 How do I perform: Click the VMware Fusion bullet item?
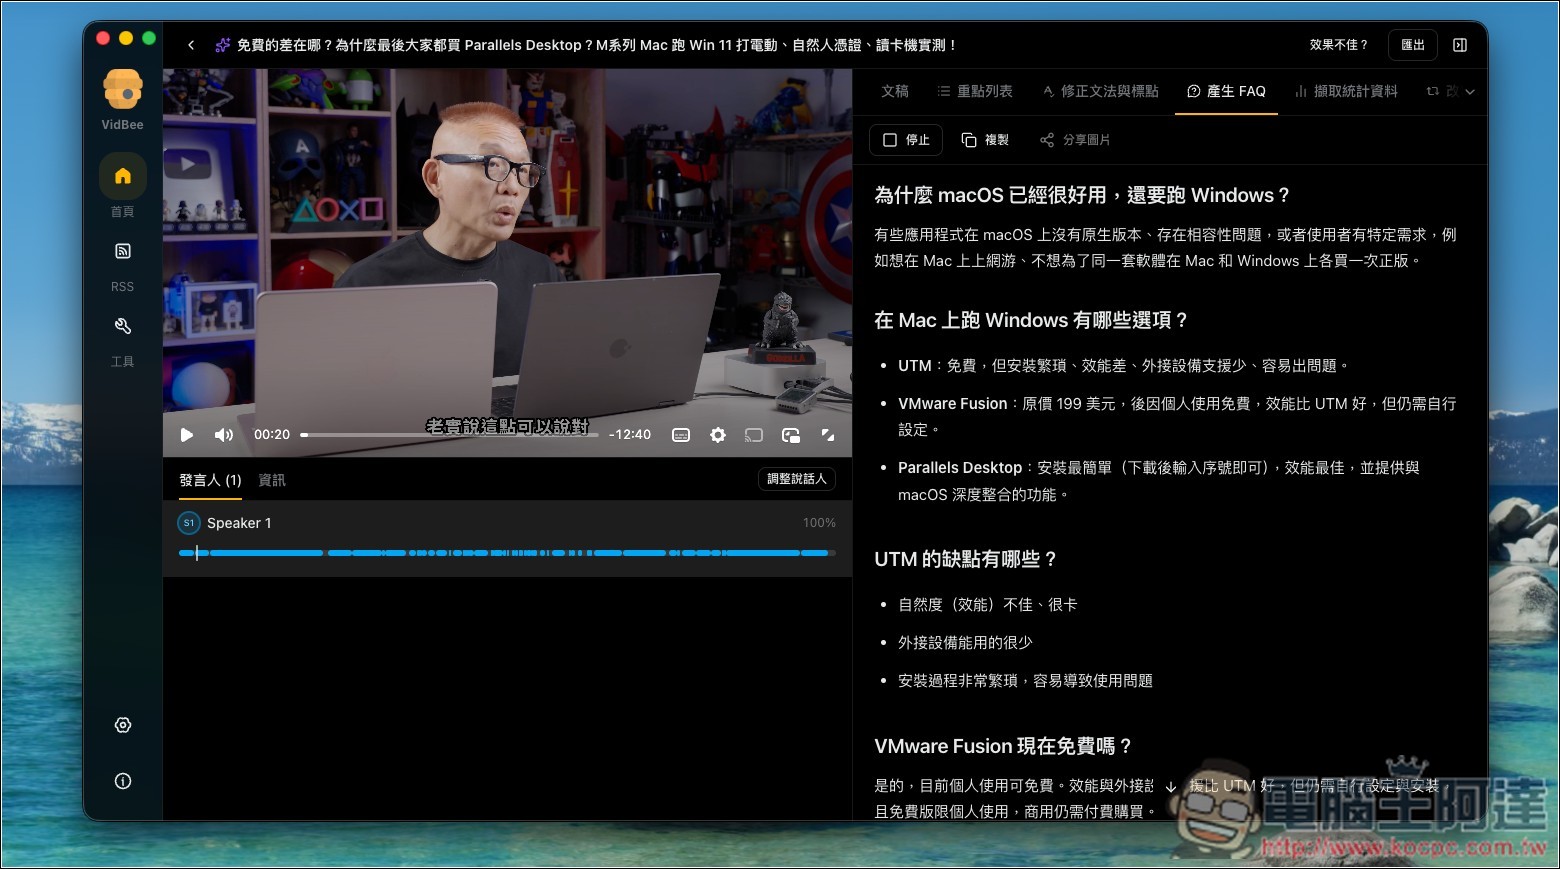pos(1177,416)
